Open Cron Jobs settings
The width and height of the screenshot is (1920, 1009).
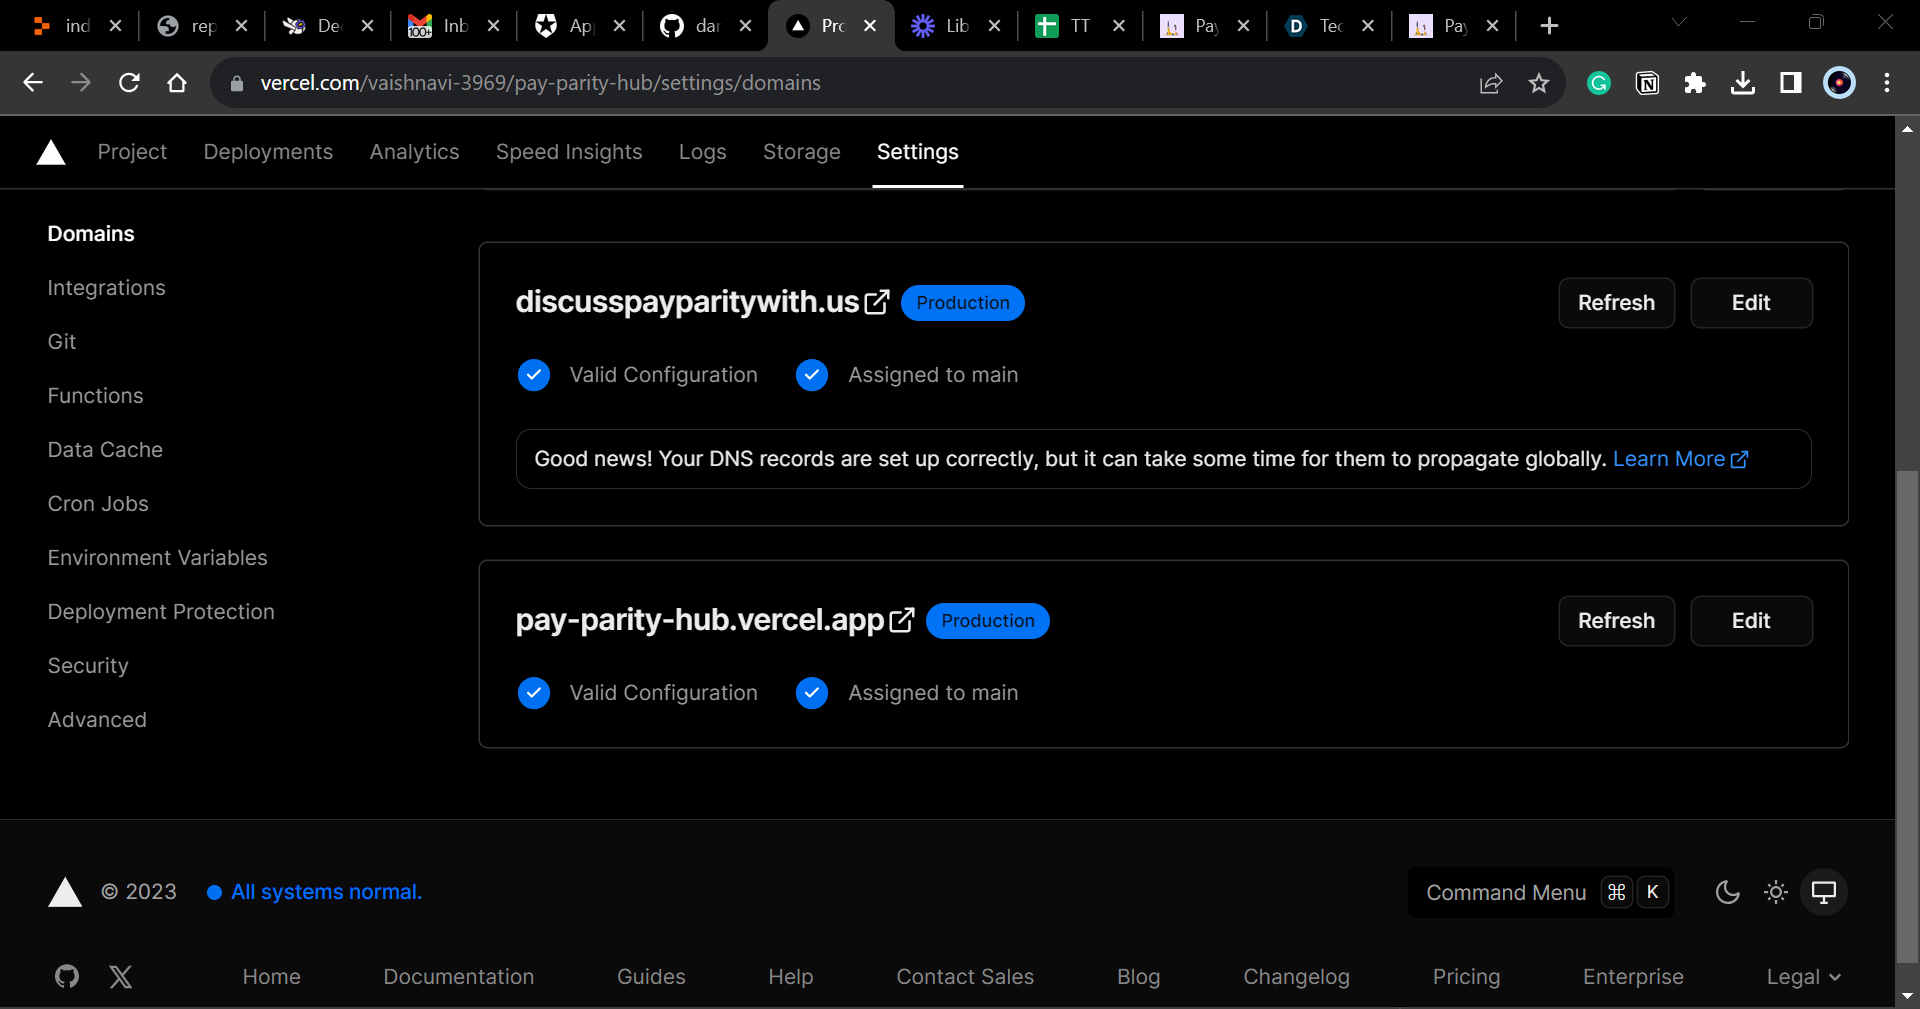click(x=98, y=504)
